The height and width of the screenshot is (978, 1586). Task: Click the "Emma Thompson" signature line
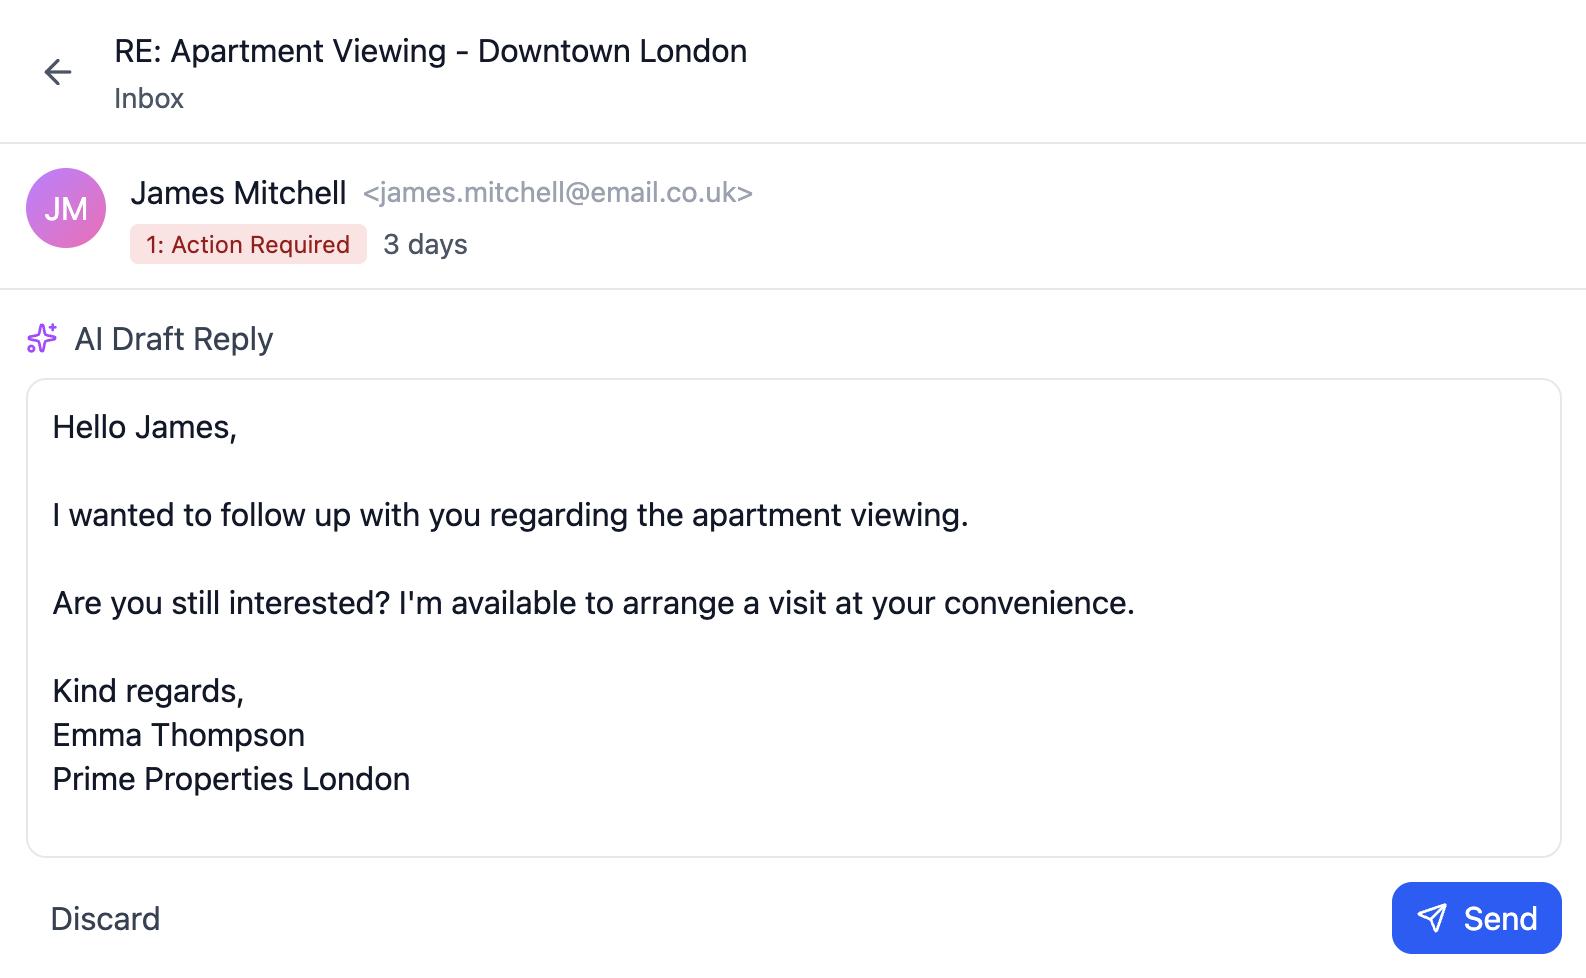179,735
